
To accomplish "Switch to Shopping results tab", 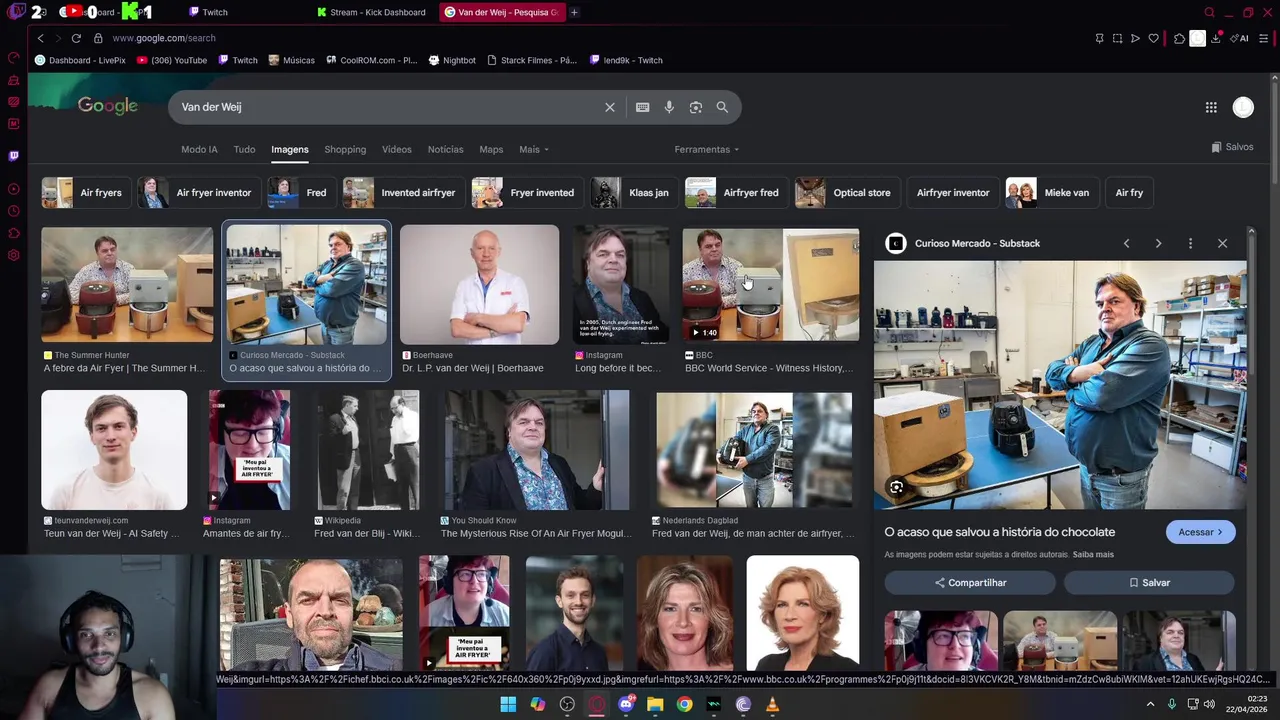I will 345,149.
